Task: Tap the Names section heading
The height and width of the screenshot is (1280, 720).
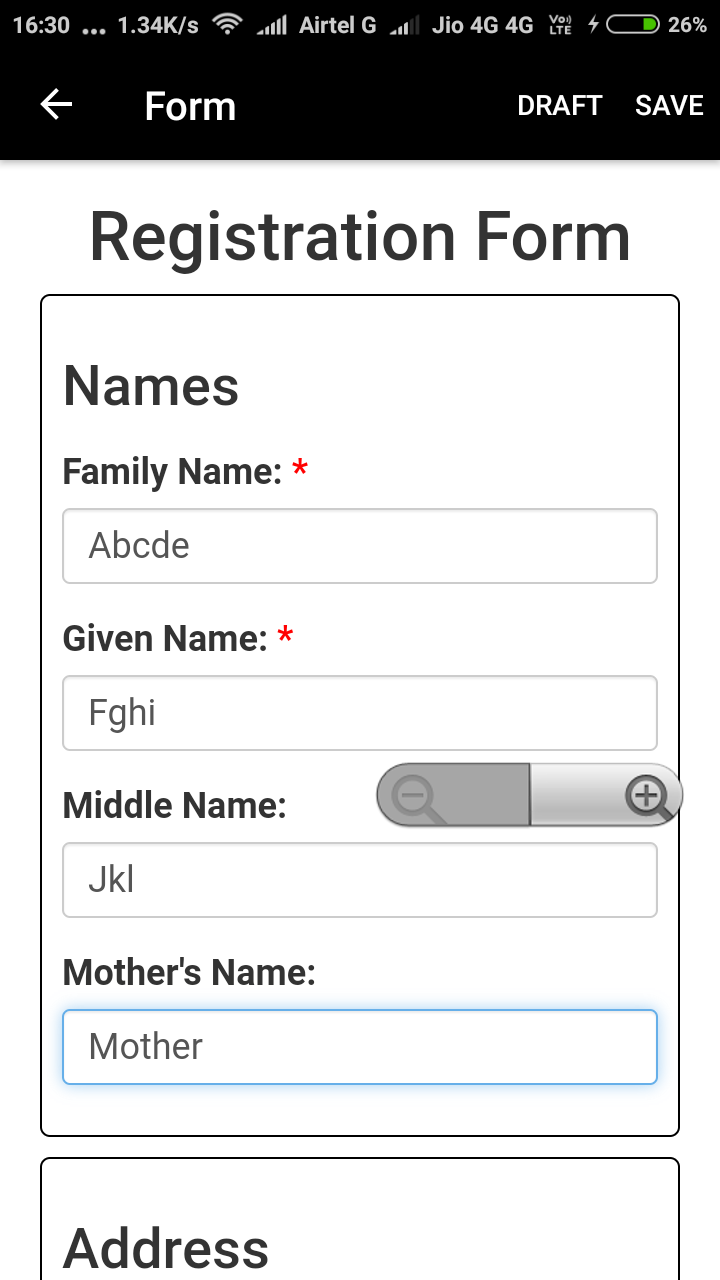Action: pyautogui.click(x=151, y=386)
